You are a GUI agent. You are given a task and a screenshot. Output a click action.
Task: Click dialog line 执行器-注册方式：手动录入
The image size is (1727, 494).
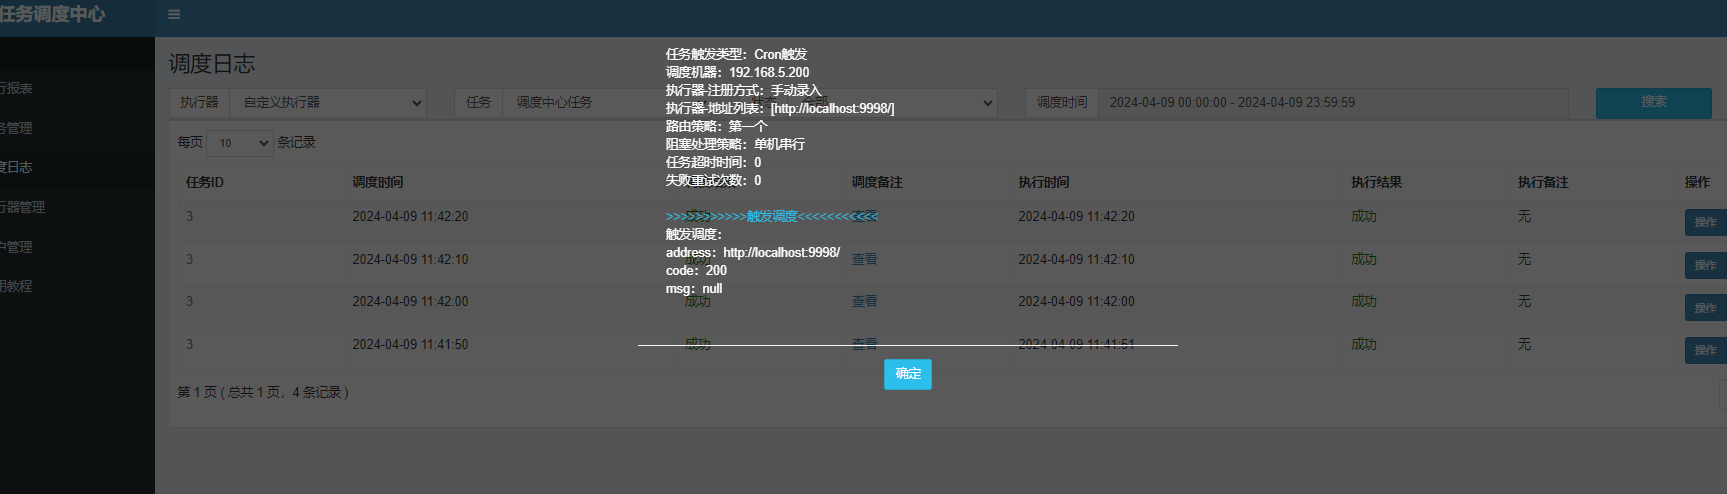(744, 90)
